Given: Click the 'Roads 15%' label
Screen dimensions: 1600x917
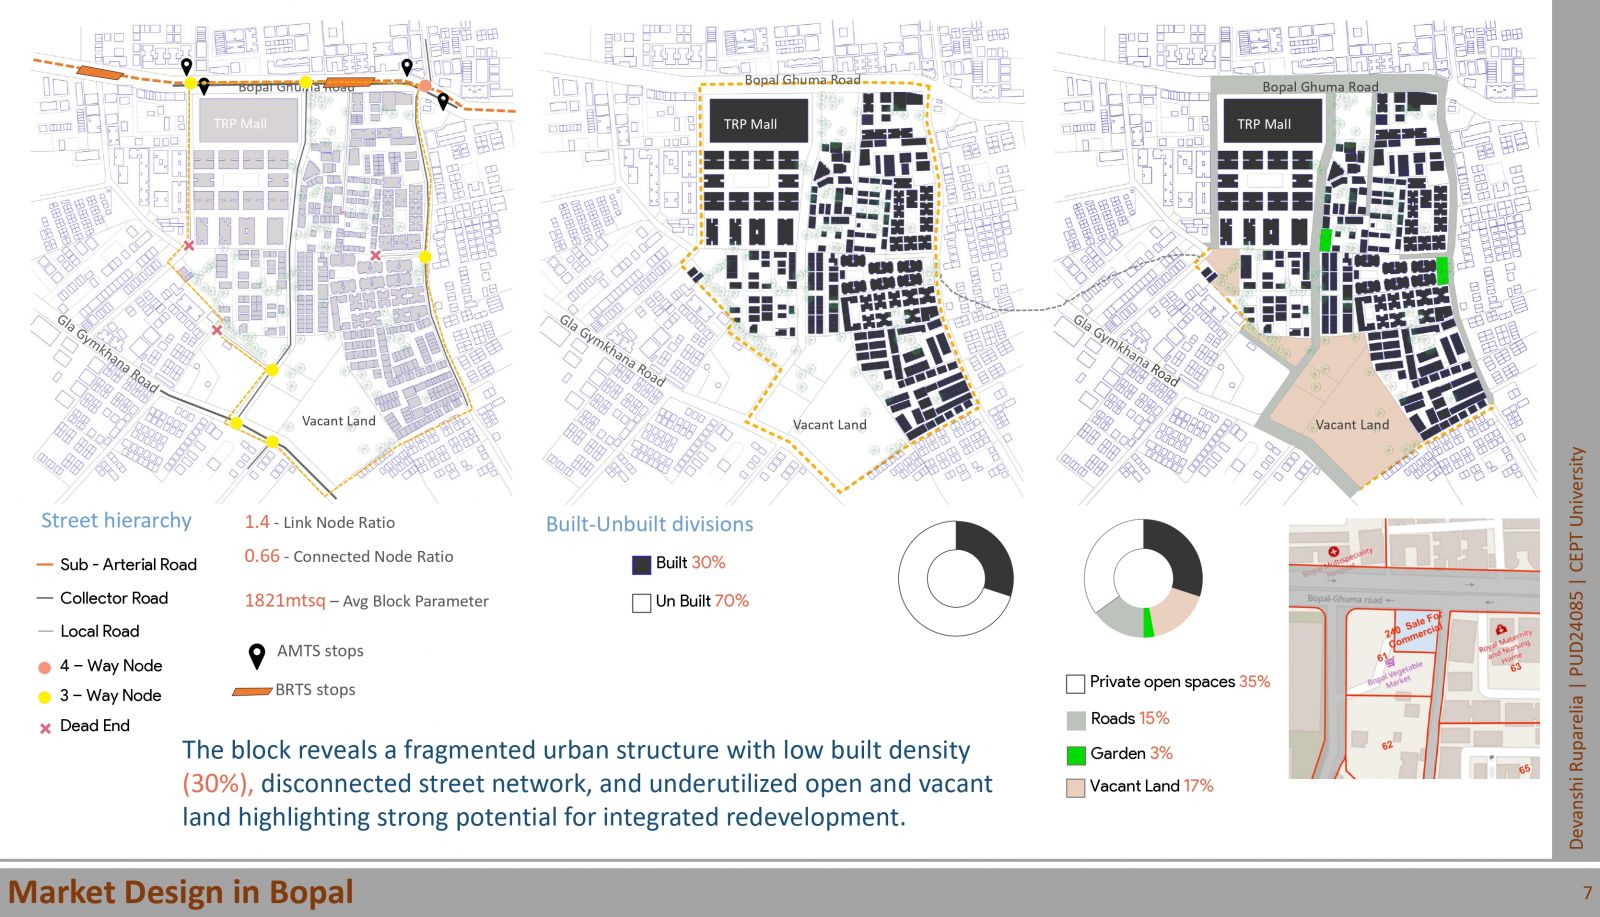Looking at the screenshot, I should tap(1130, 718).
